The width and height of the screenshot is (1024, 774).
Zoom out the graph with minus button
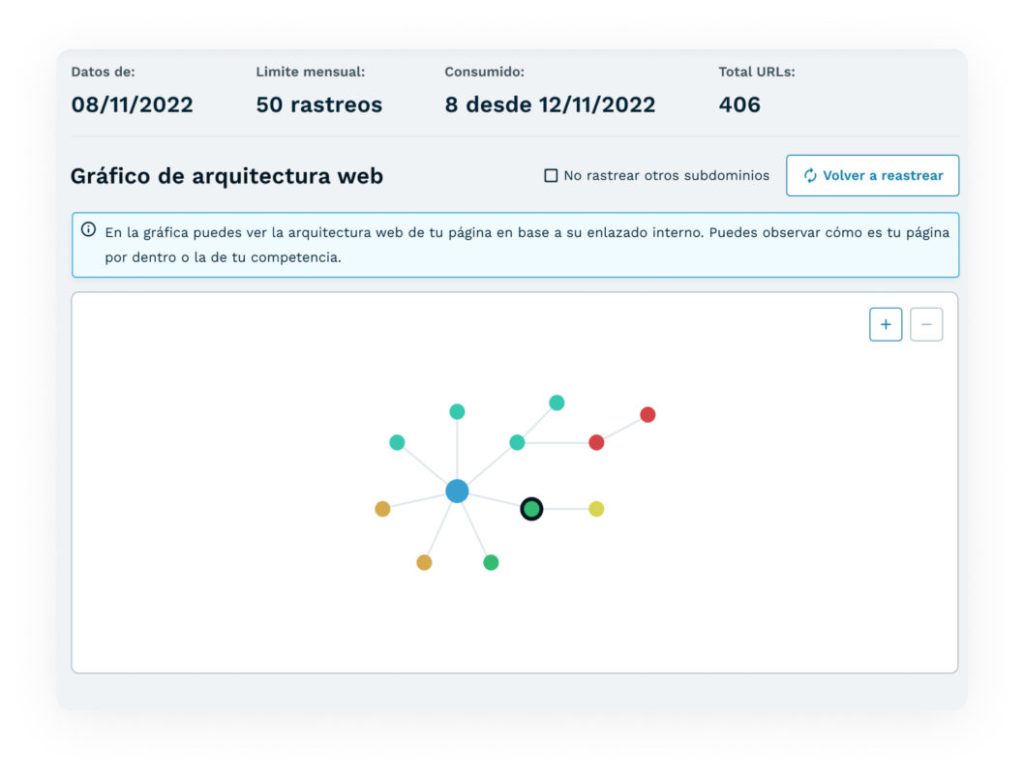pyautogui.click(x=926, y=325)
